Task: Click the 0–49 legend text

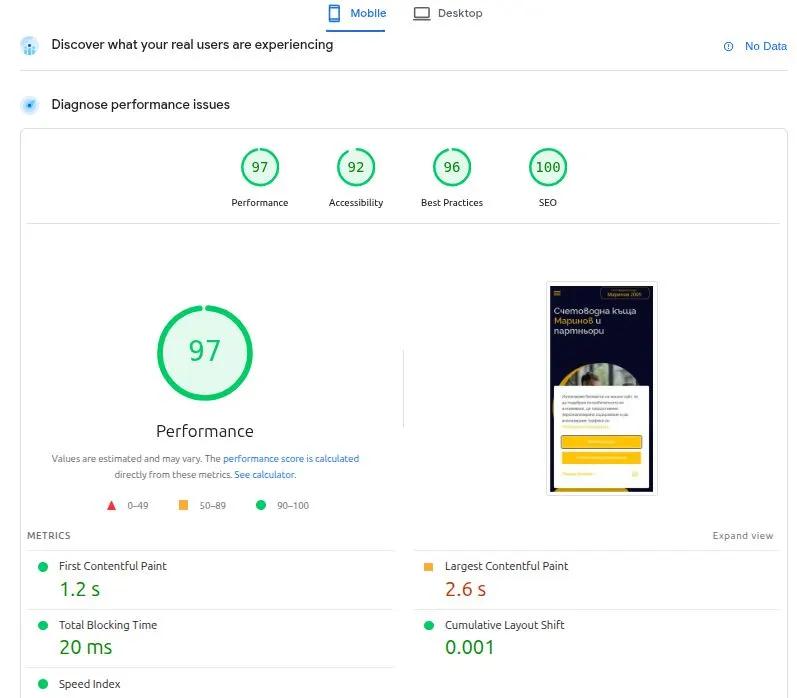Action: (x=138, y=506)
